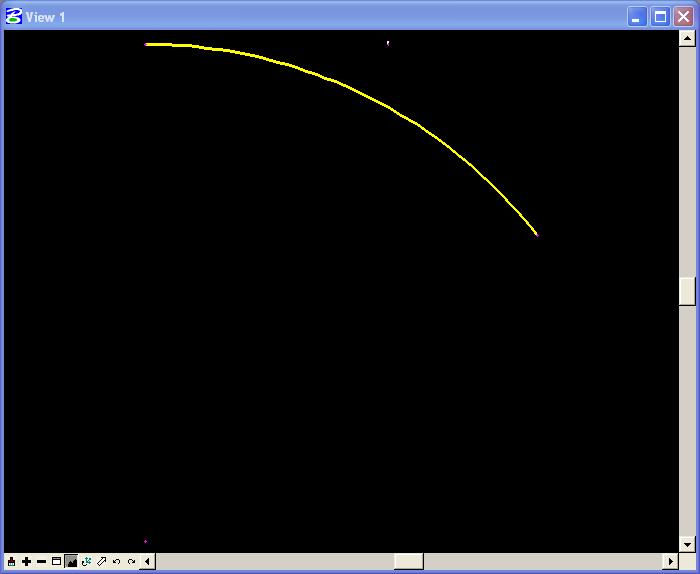Viewport: 700px width, 574px height.
Task: Select the Zoom Out minus tool
Action: click(42, 562)
